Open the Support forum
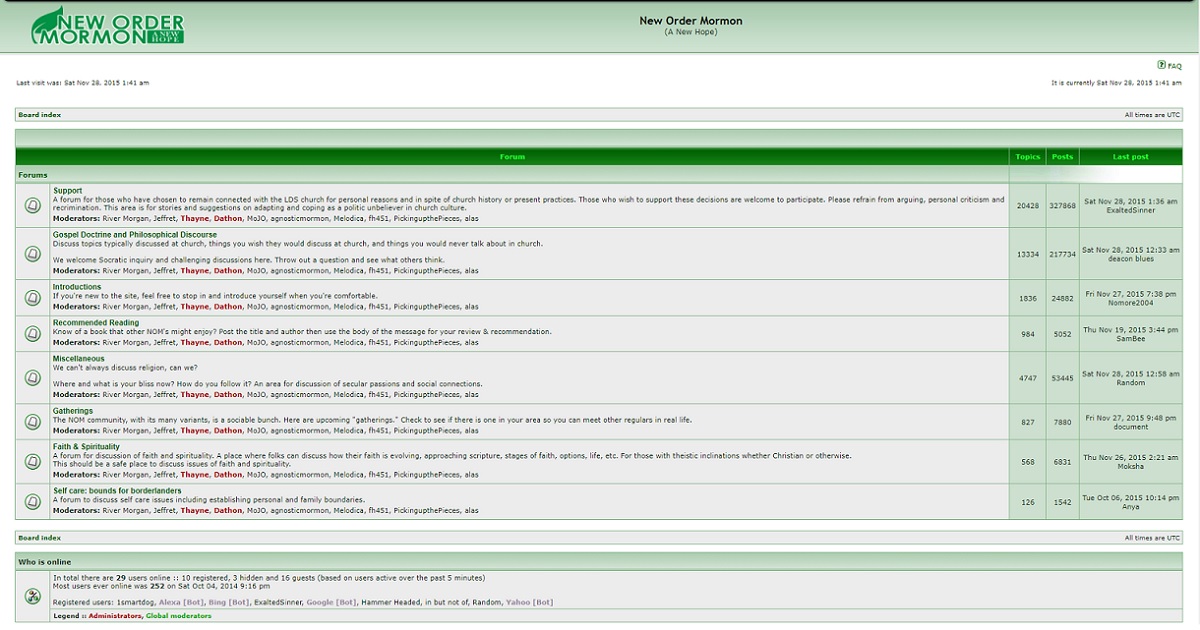The width and height of the screenshot is (1200, 630). click(67, 191)
